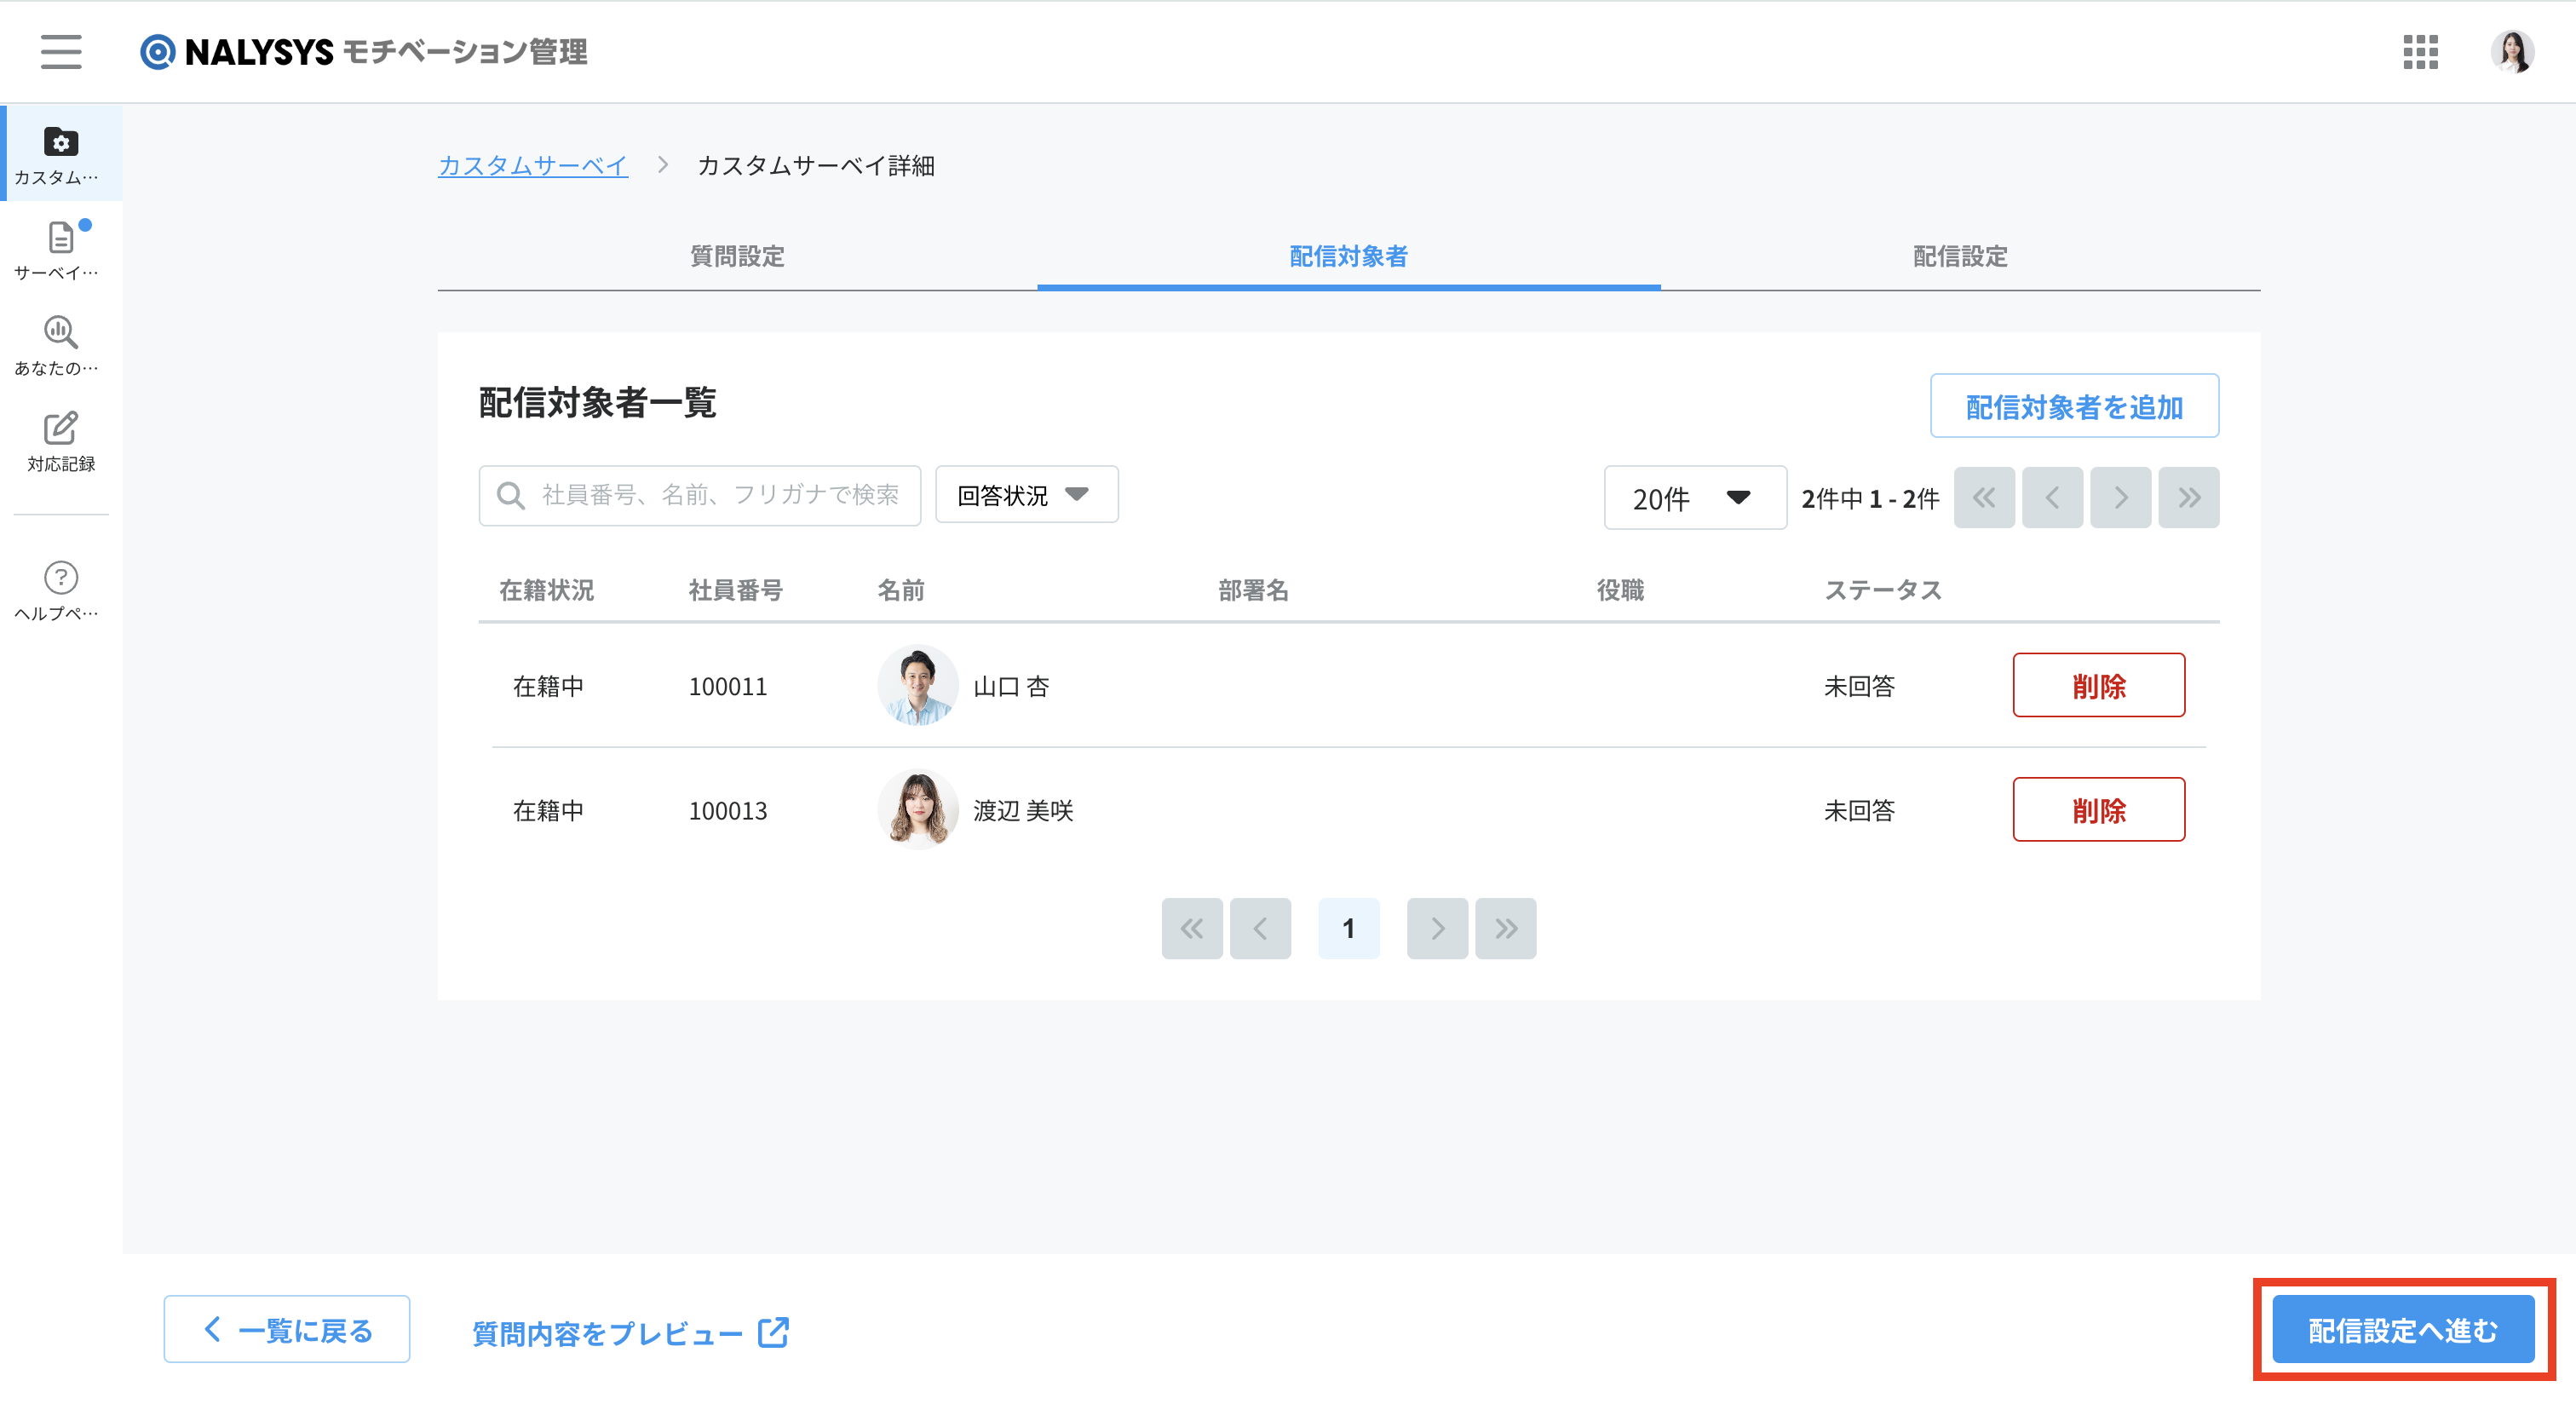Click 配信対象者を追加 button
This screenshot has width=2576, height=1404.
tap(2074, 406)
